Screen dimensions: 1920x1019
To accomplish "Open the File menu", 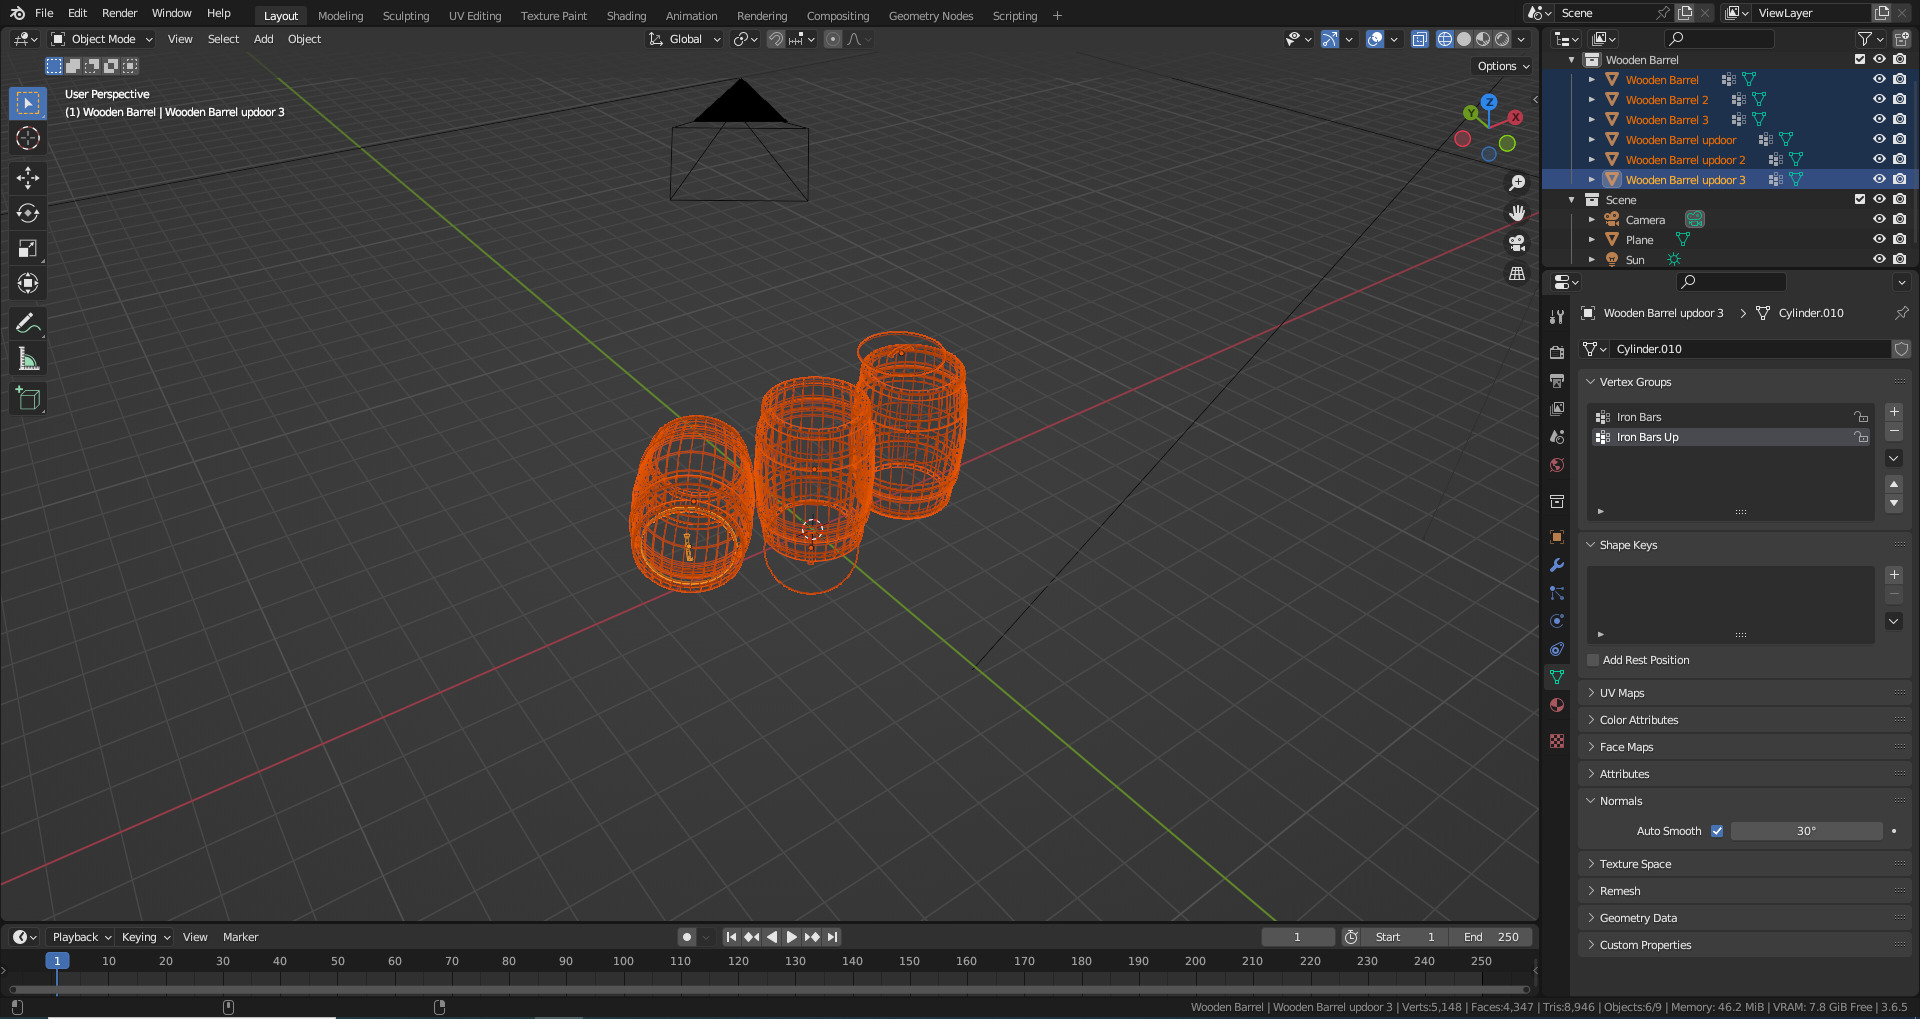I will [x=44, y=13].
